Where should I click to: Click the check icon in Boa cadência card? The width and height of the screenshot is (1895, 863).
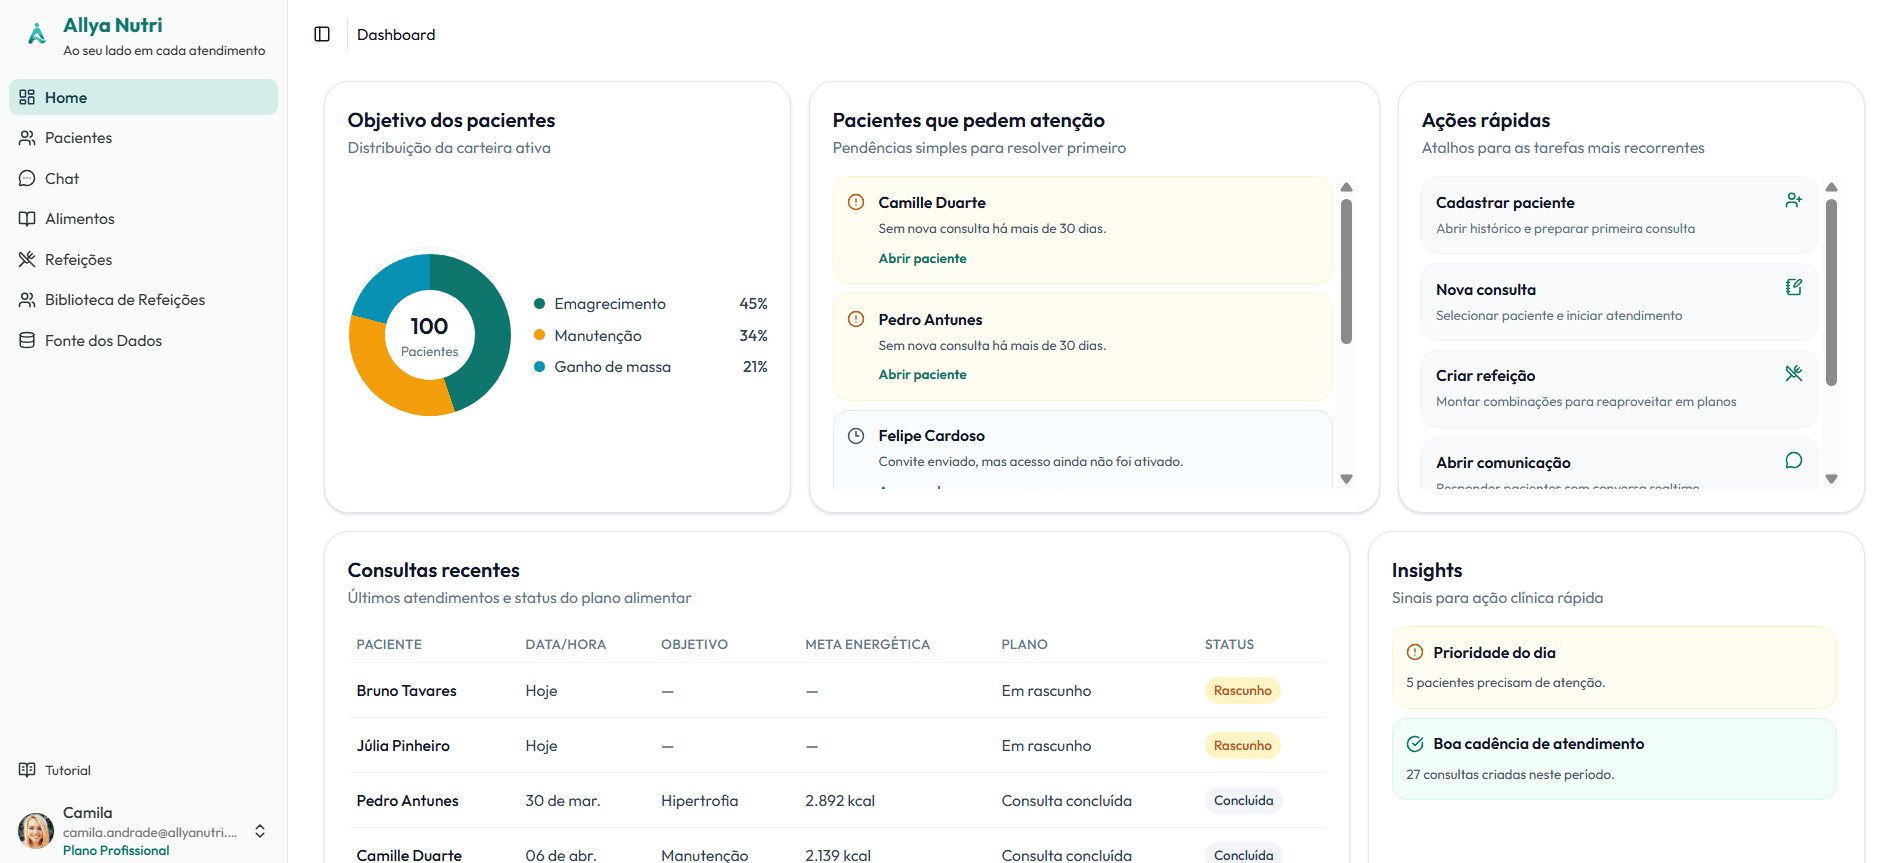click(x=1415, y=744)
